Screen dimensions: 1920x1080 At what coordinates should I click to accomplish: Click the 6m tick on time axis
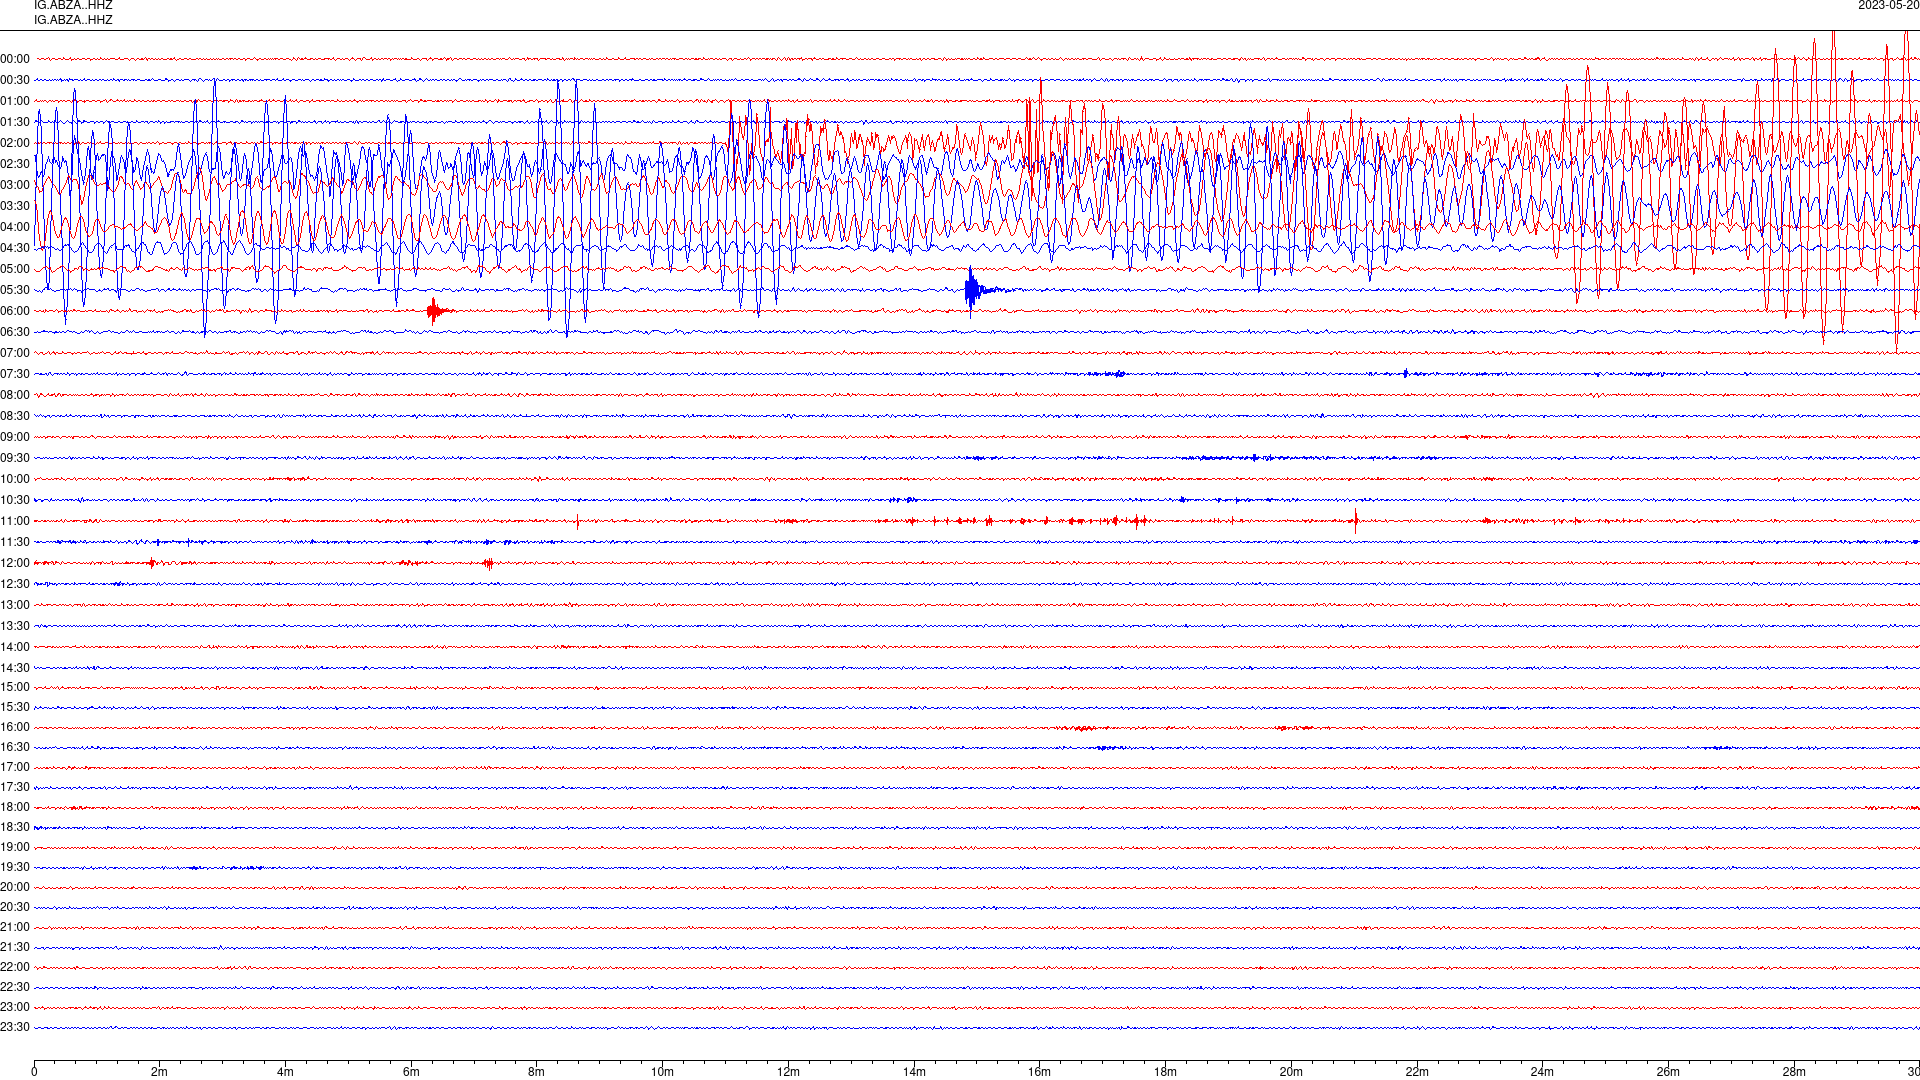411,1072
